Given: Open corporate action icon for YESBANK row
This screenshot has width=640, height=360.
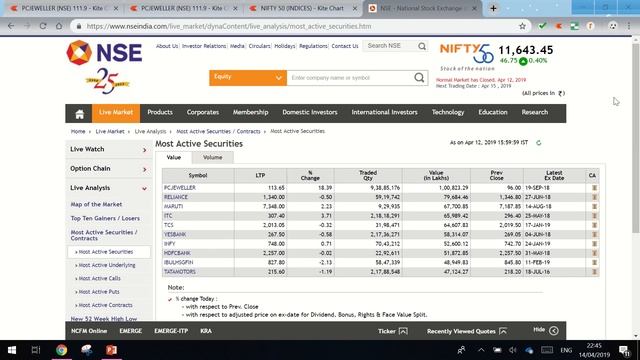Looking at the screenshot, I should click(594, 235).
